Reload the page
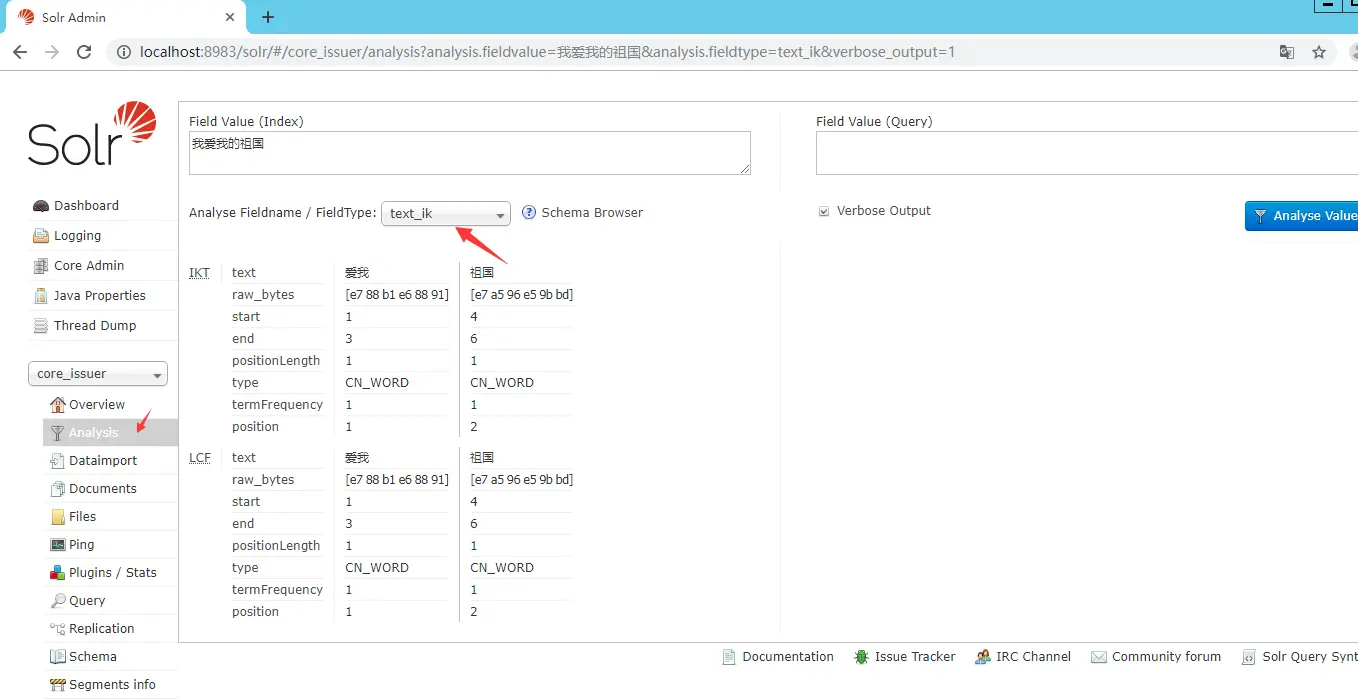Viewport: 1358px width, 699px height. (x=84, y=52)
